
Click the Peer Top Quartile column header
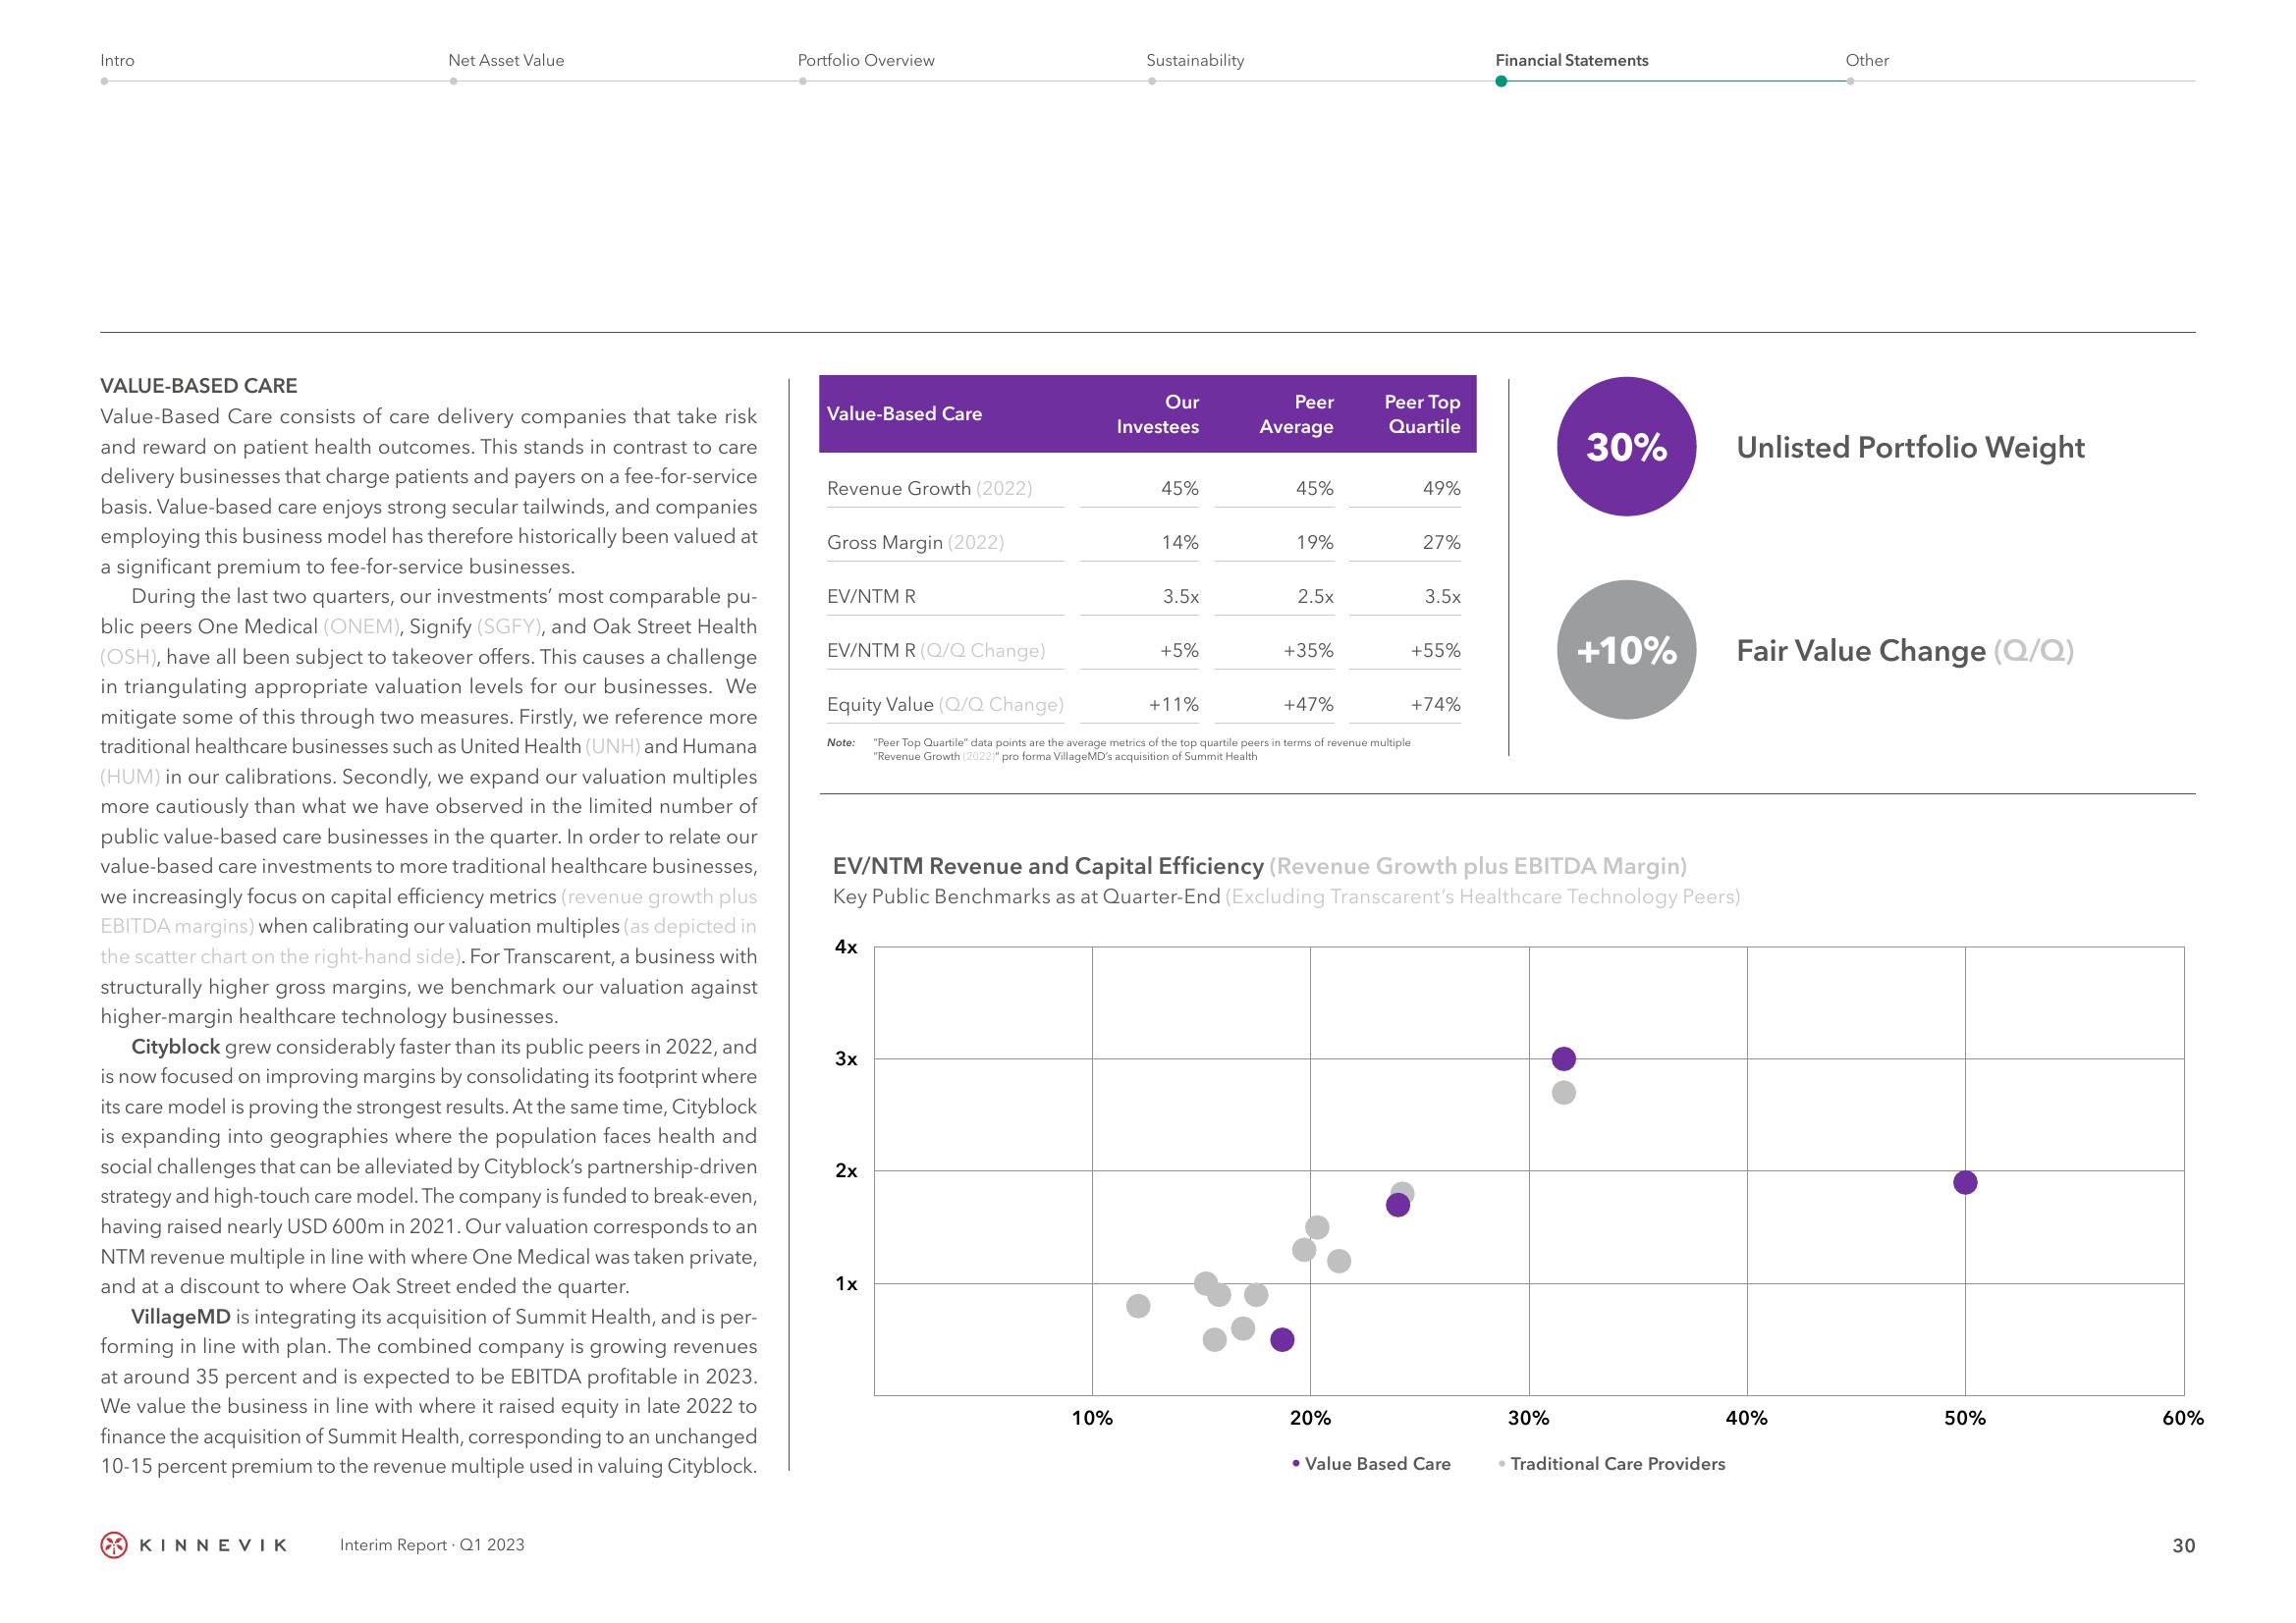click(1422, 414)
